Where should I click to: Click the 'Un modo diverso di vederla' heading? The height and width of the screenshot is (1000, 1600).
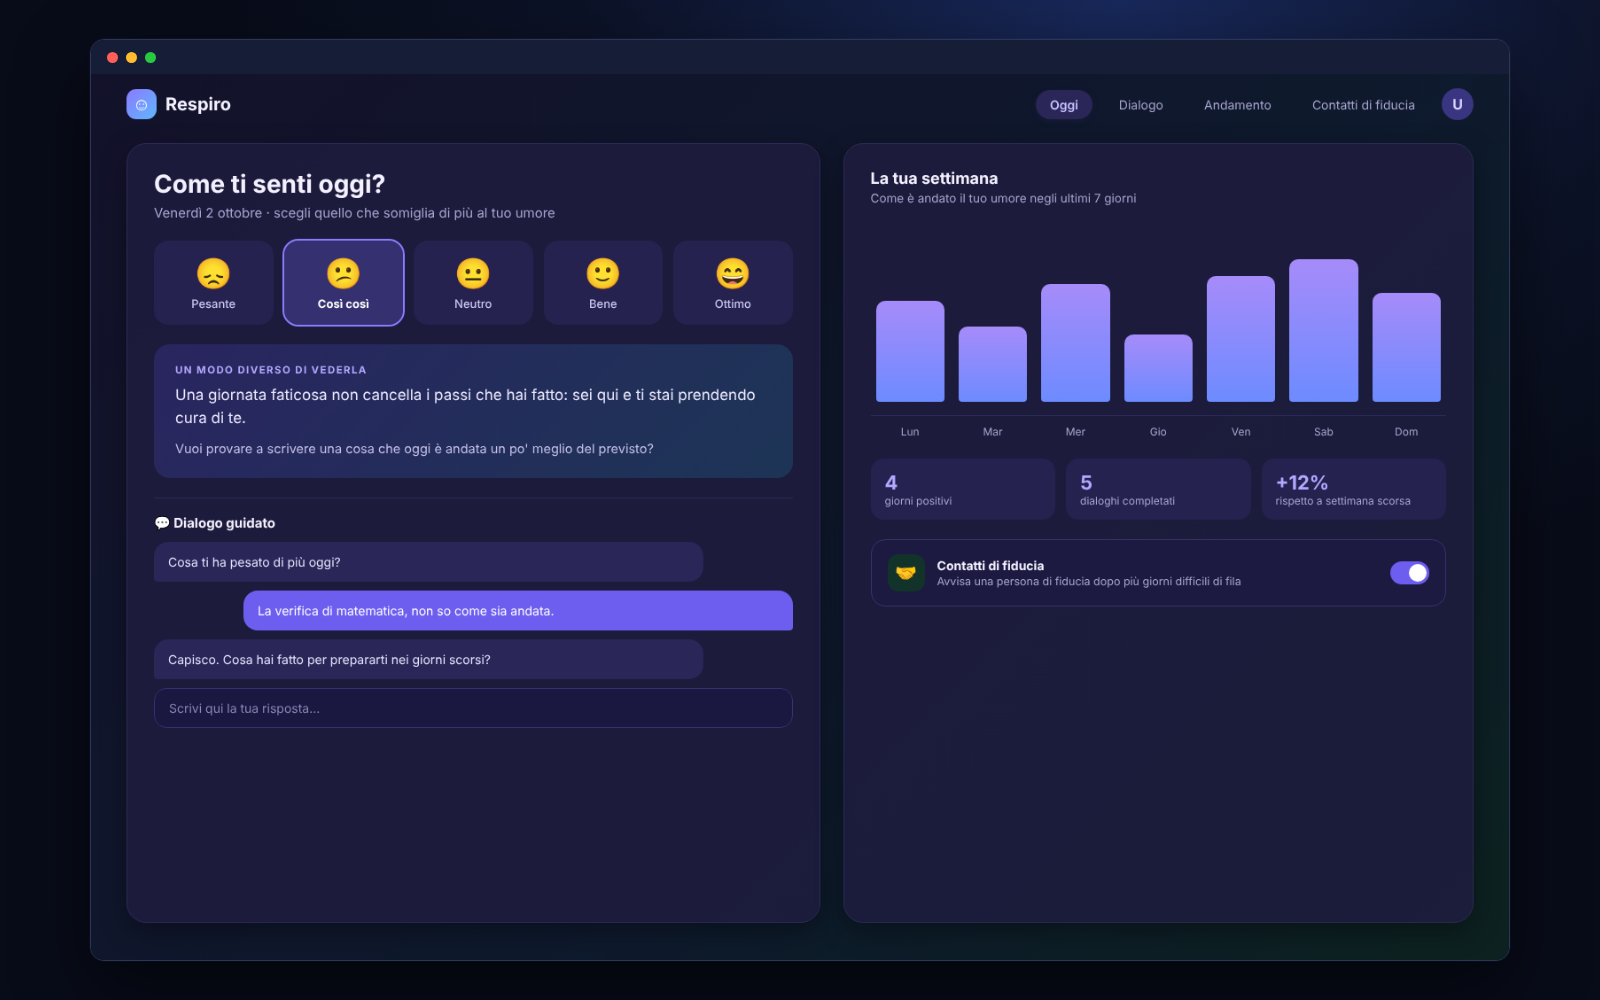click(x=271, y=370)
